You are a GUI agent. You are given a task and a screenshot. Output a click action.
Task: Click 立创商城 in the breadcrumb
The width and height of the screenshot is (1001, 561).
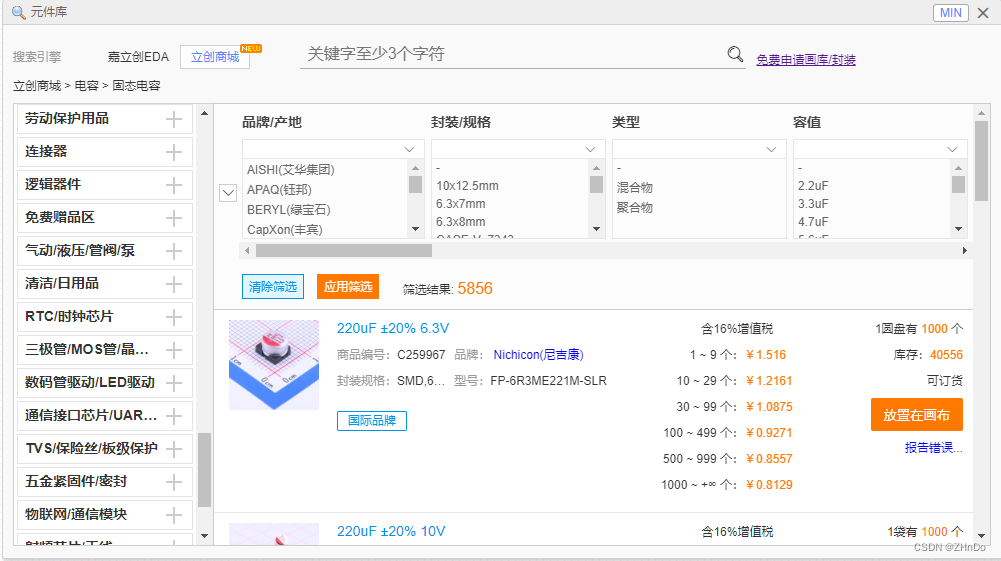coord(37,86)
